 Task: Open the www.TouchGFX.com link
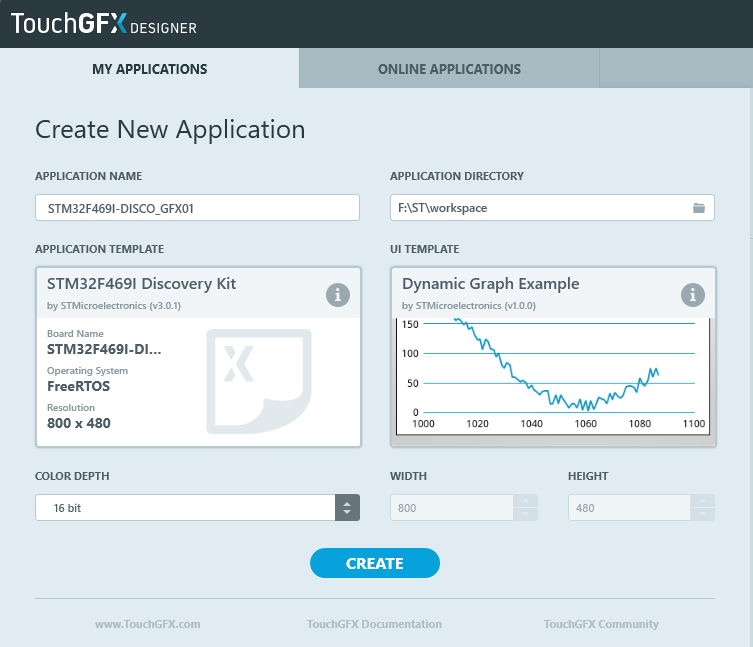(x=147, y=624)
